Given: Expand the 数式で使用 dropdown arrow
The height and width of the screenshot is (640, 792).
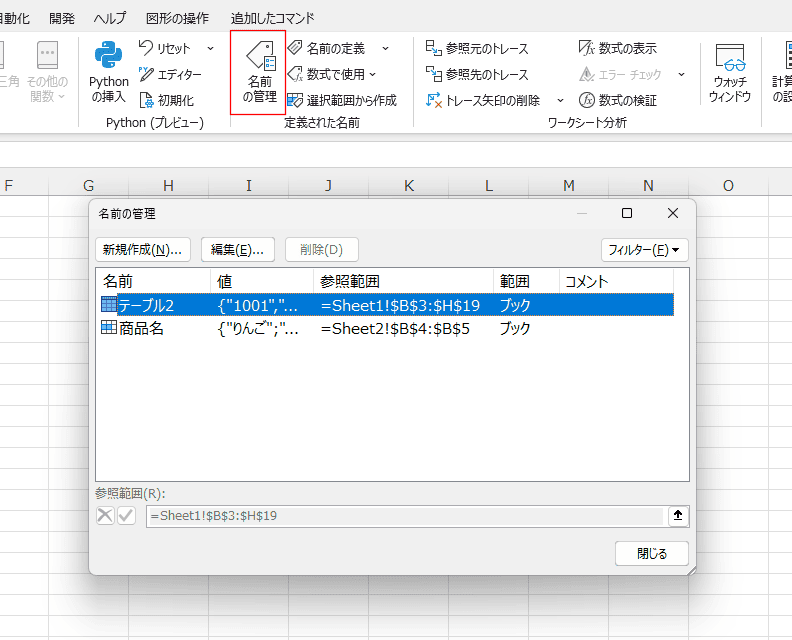Looking at the screenshot, I should click(x=373, y=74).
